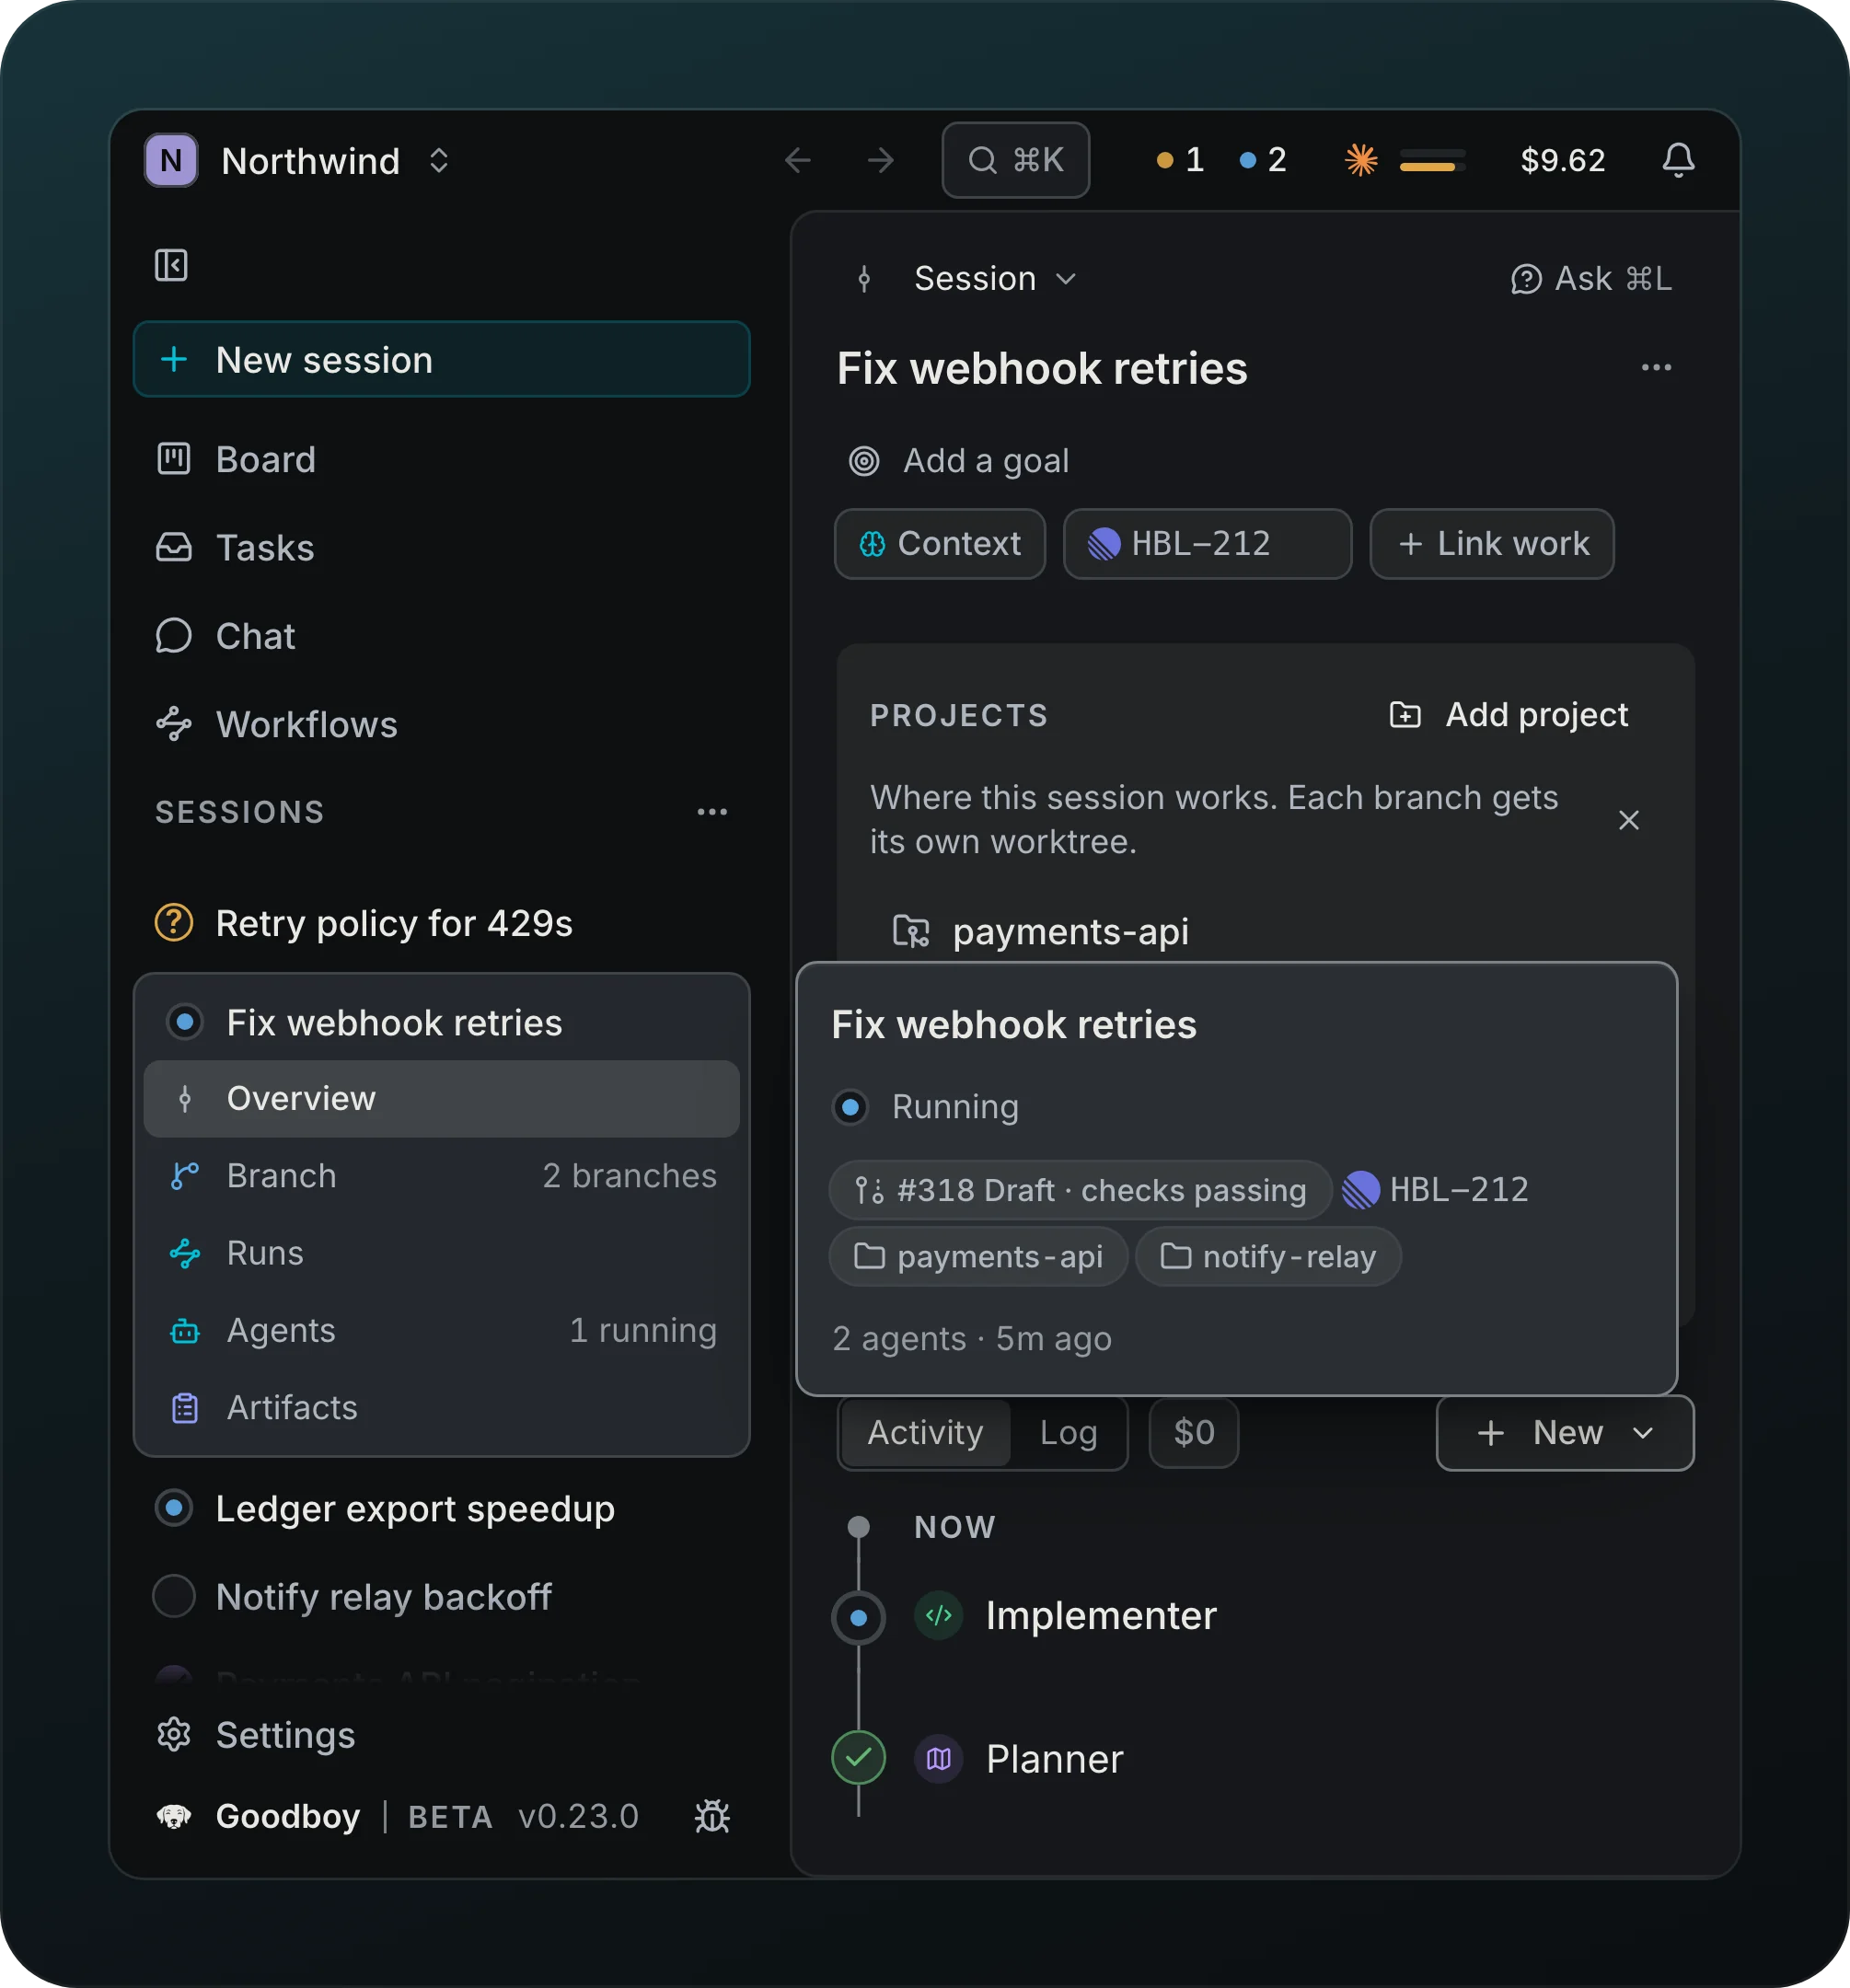Viewport: 1850px width, 1988px height.
Task: Collapse the sidebar with the panel icon
Action: (171, 265)
